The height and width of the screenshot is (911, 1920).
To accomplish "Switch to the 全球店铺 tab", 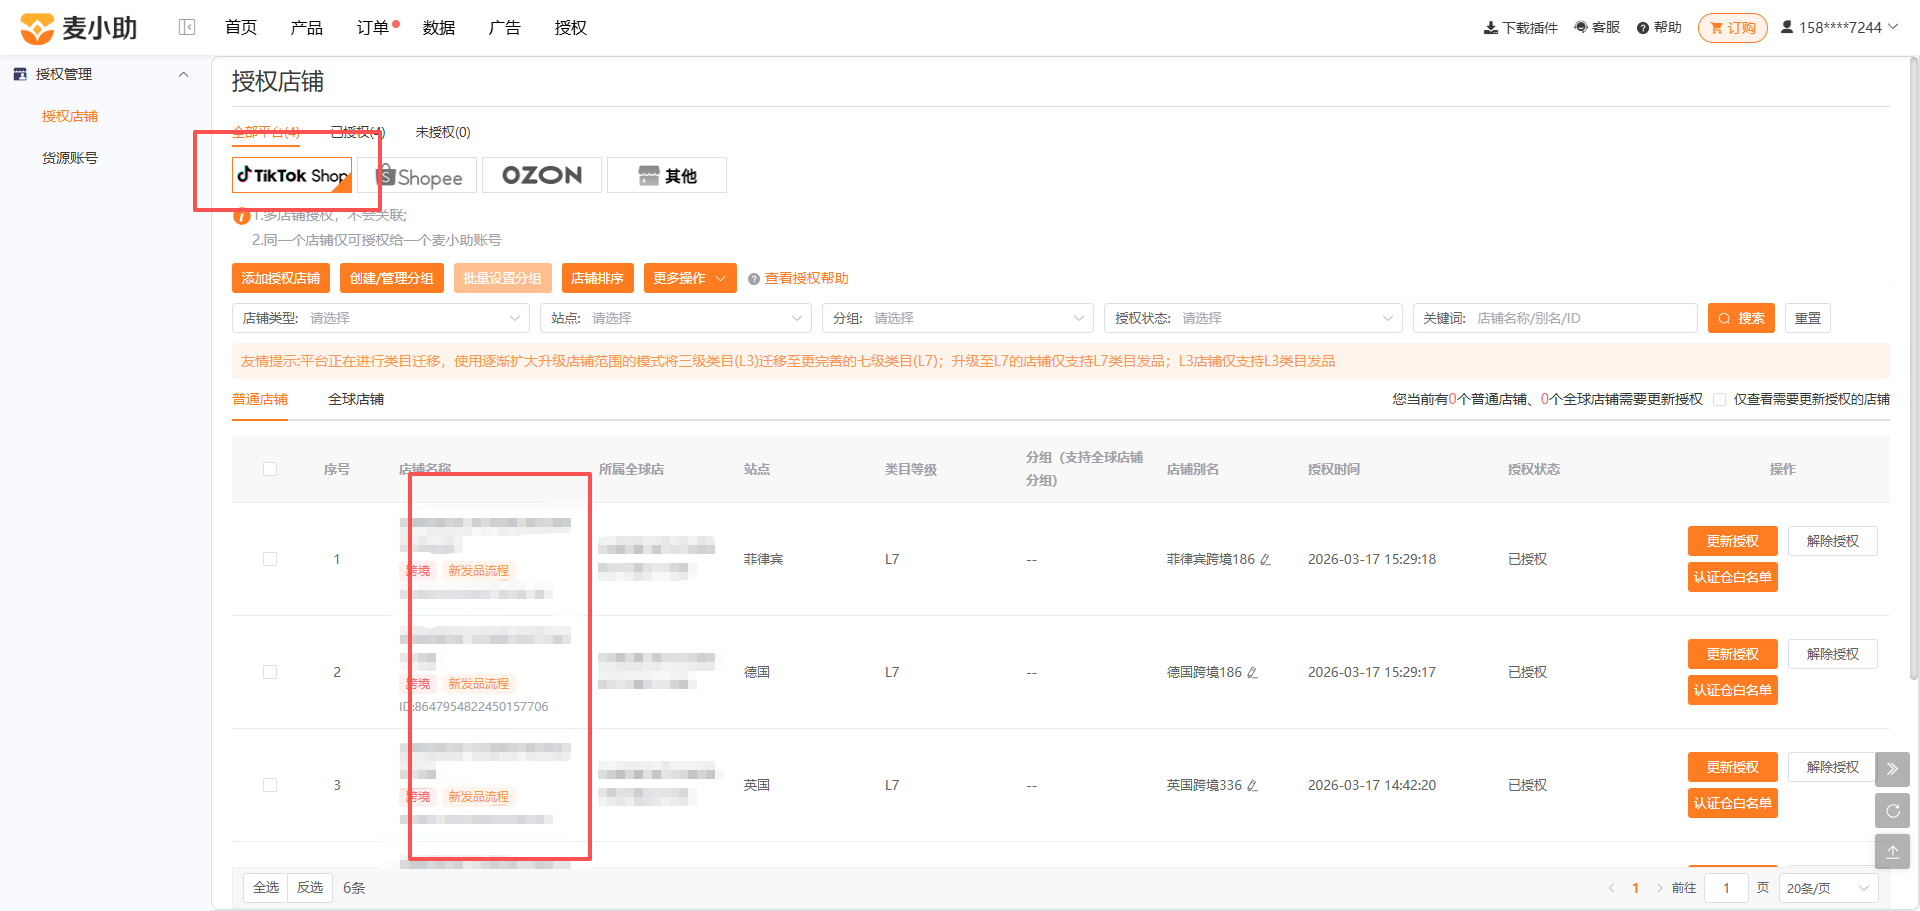I will [x=356, y=399].
